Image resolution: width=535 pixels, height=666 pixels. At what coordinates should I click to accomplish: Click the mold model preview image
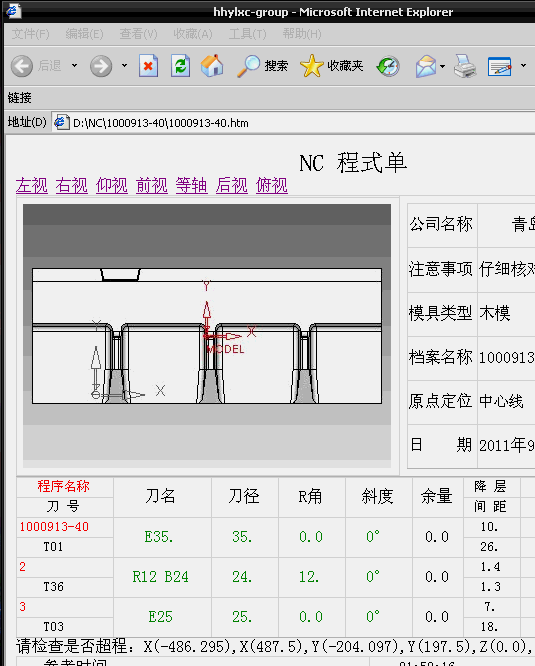tap(207, 336)
